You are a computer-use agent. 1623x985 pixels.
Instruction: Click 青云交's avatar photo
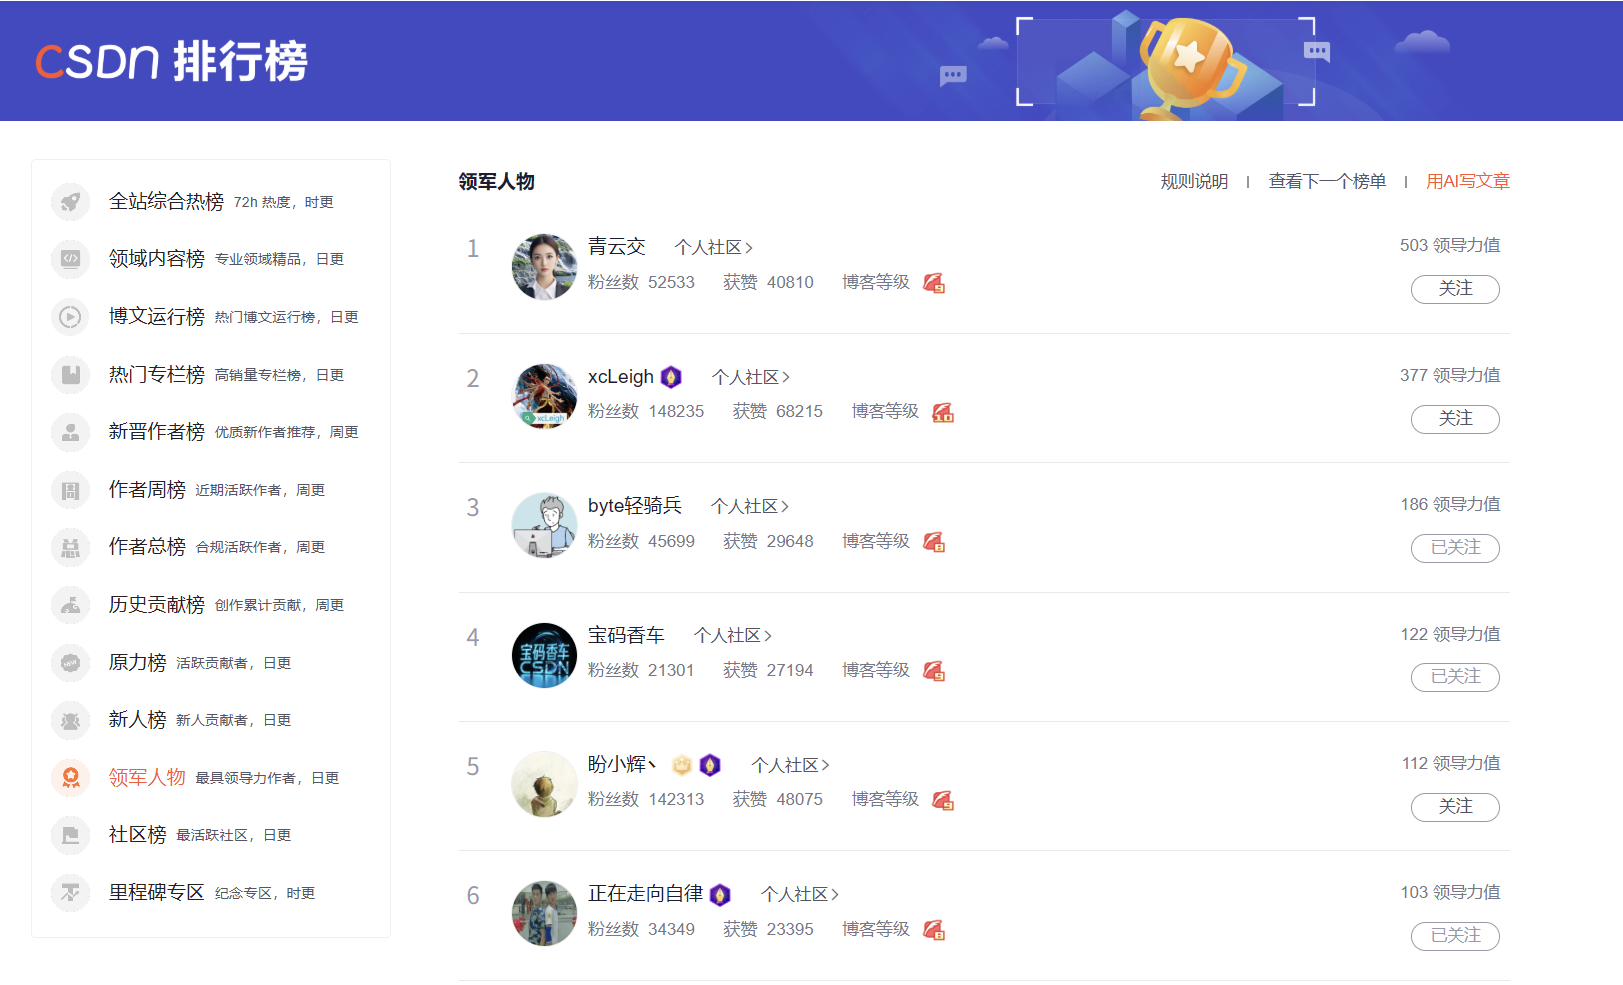pos(544,267)
